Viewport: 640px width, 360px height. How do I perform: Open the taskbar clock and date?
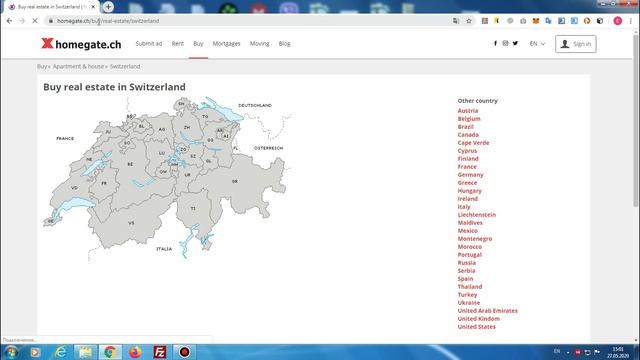tap(618, 352)
